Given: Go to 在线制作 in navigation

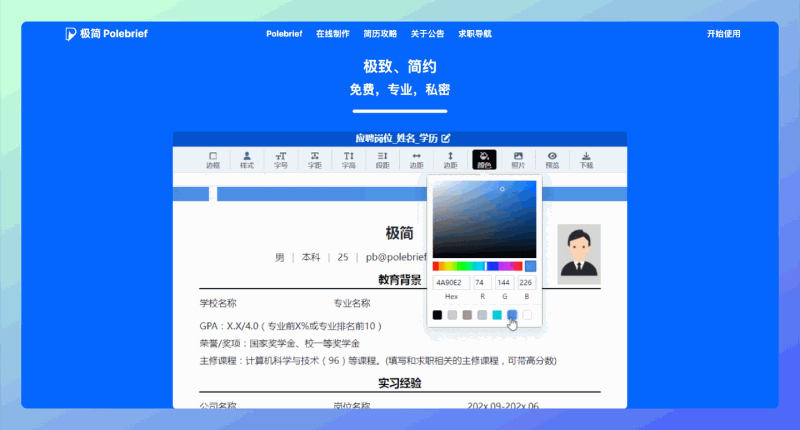Looking at the screenshot, I should pos(333,34).
